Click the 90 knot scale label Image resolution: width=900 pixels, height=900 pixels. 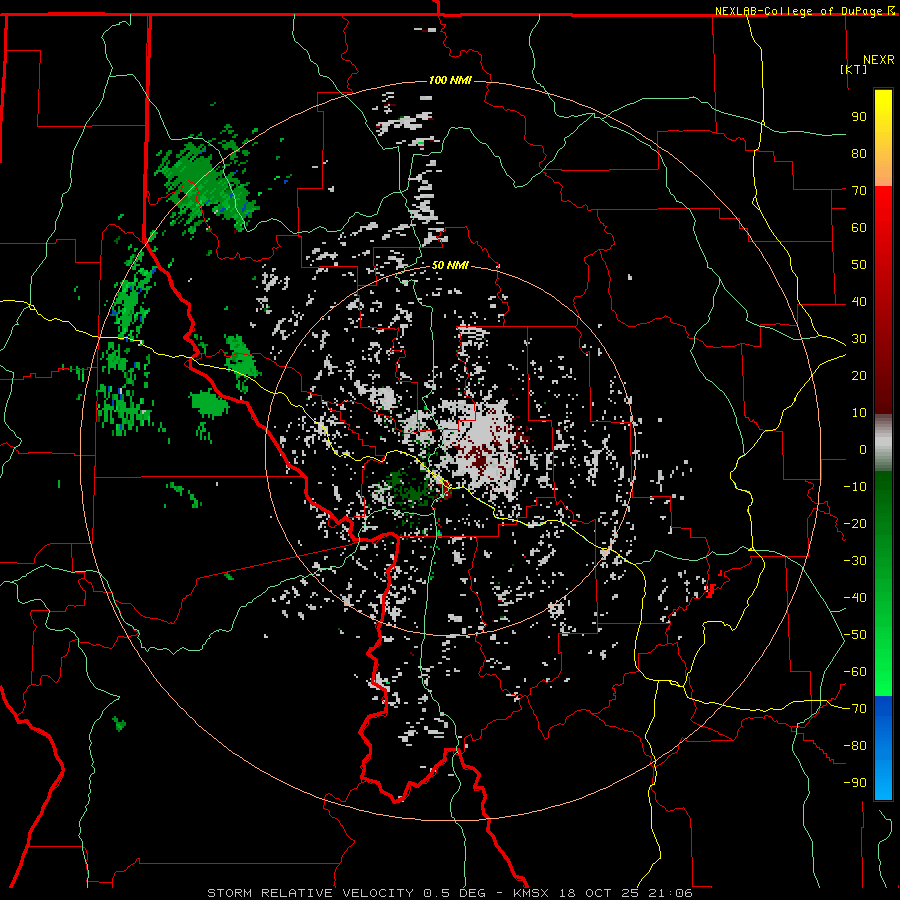pyautogui.click(x=859, y=117)
